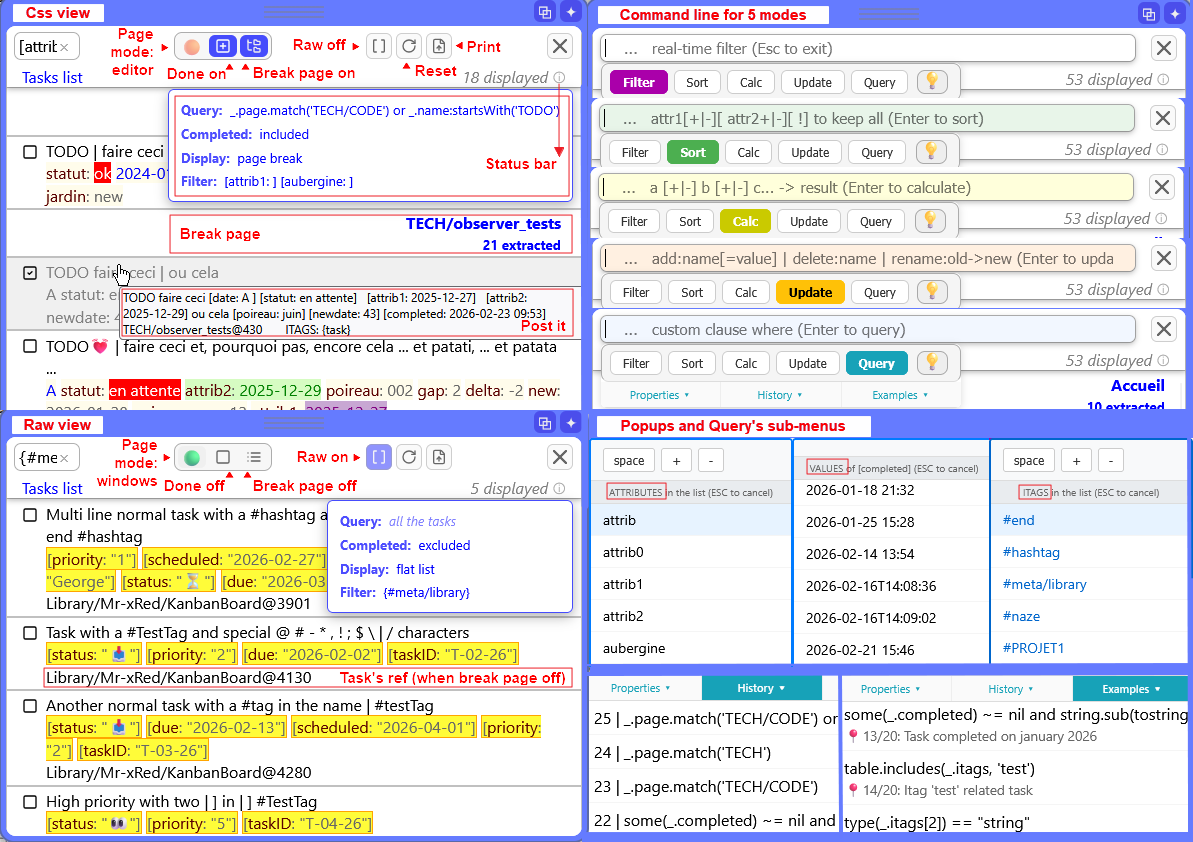This screenshot has width=1193, height=842.
Task: Expand the highlighted History dropdown
Action: (761, 688)
